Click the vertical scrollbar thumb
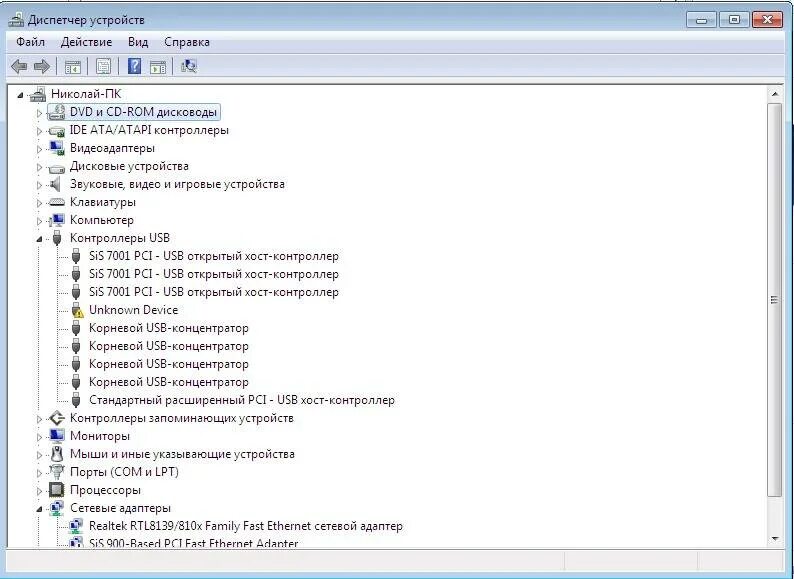Screen dimensions: 794x579 tap(774, 299)
